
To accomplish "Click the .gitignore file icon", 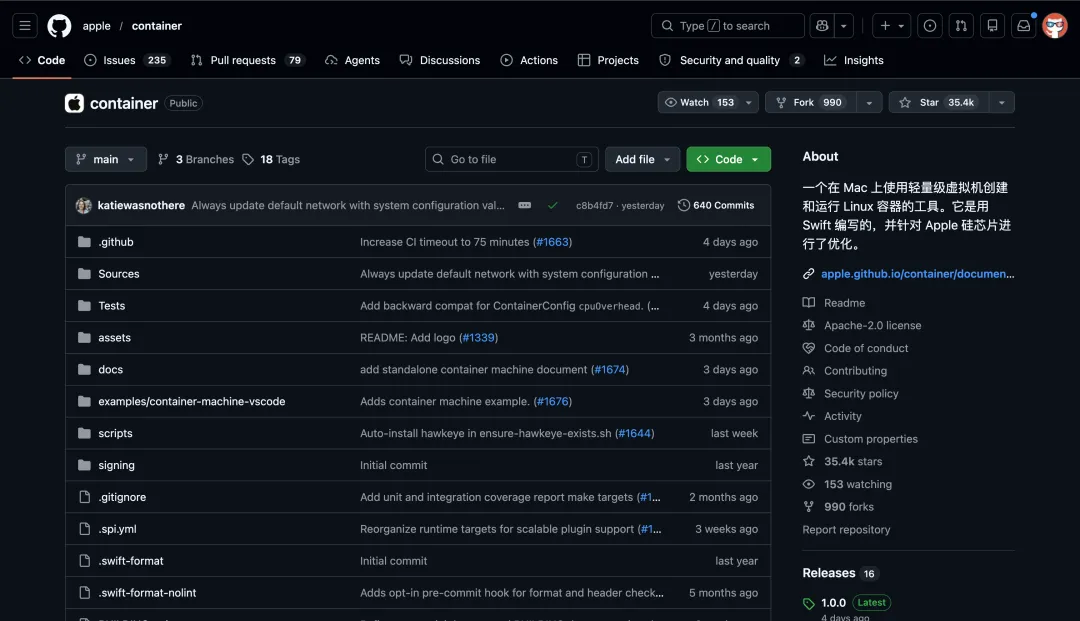I will [84, 497].
